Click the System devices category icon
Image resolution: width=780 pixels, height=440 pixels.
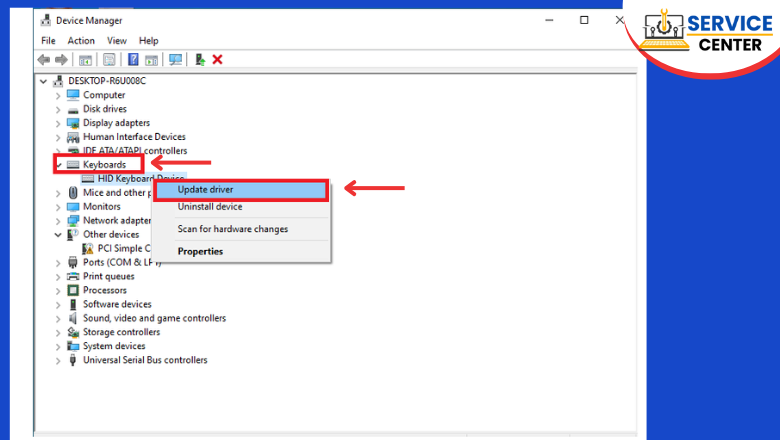(x=73, y=346)
